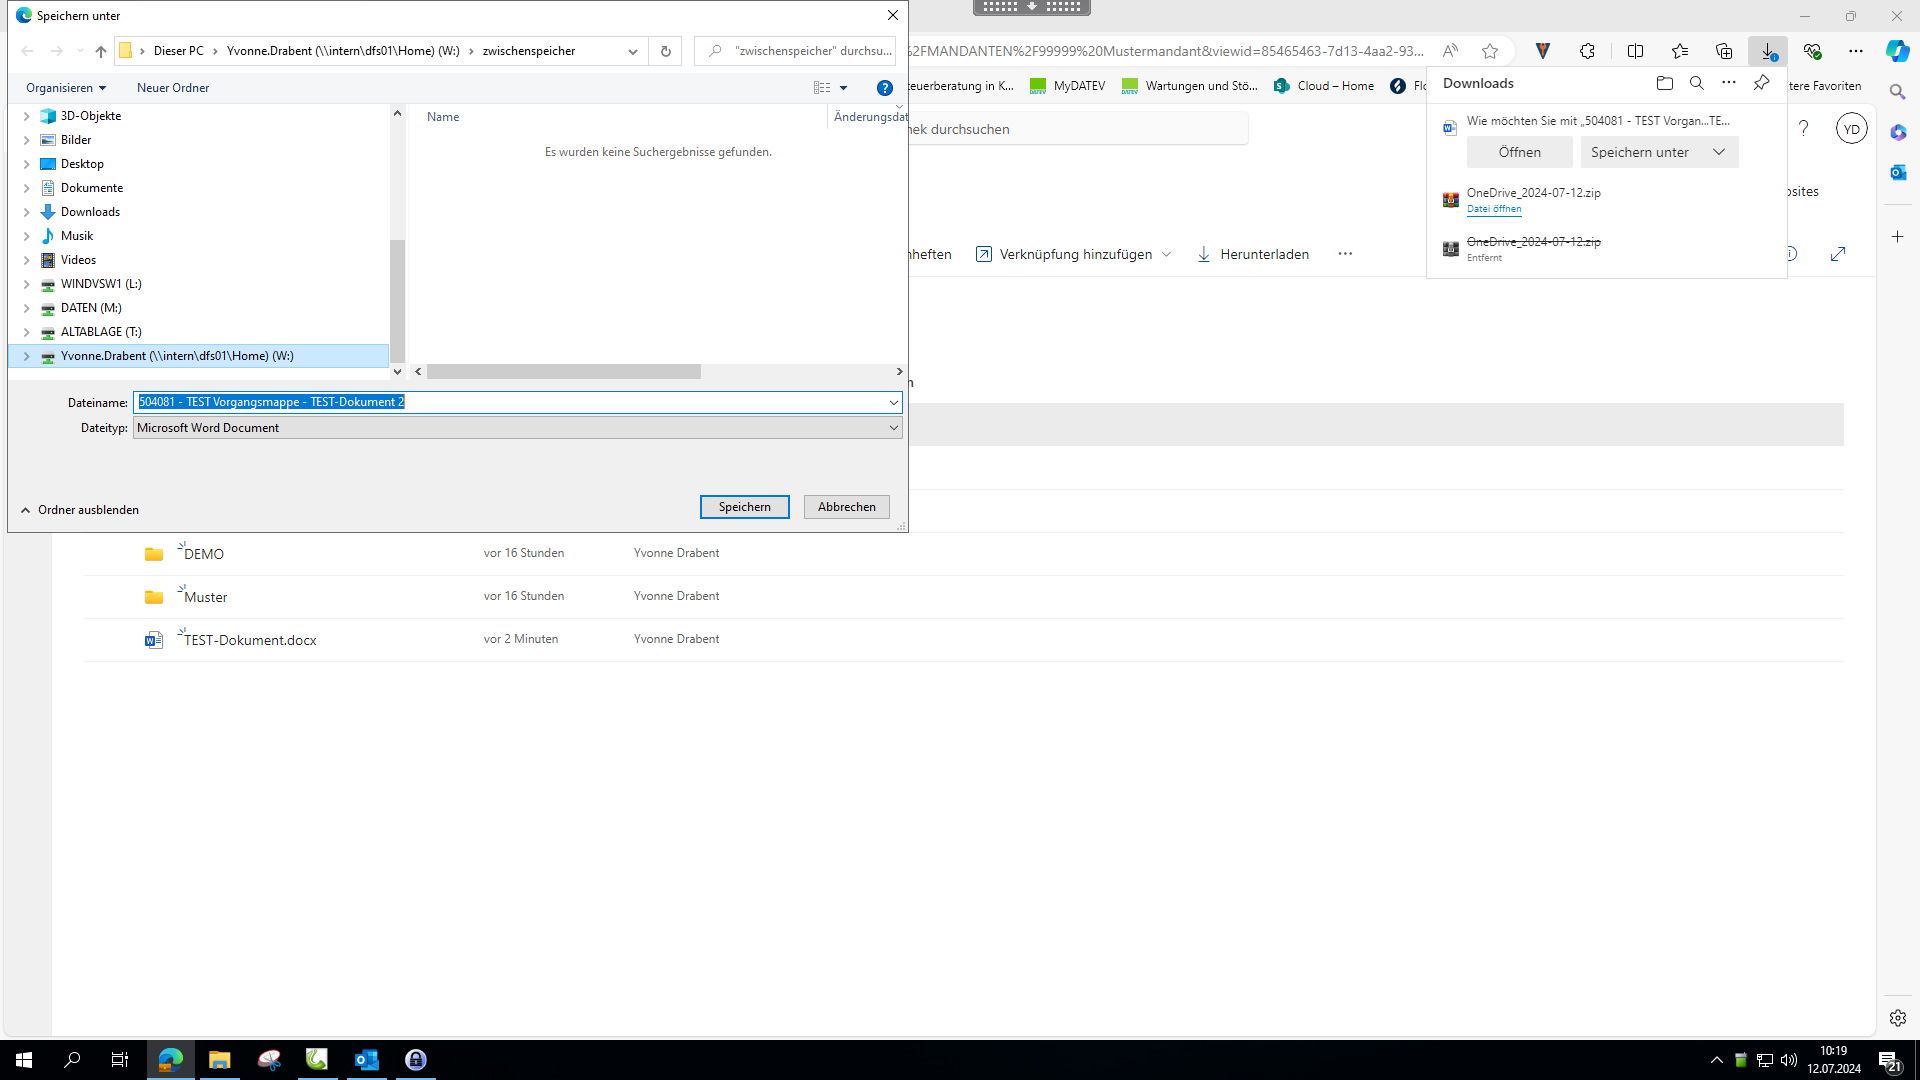
Task: Click Datei öffnen link under OneDrive zip
Action: point(1493,209)
